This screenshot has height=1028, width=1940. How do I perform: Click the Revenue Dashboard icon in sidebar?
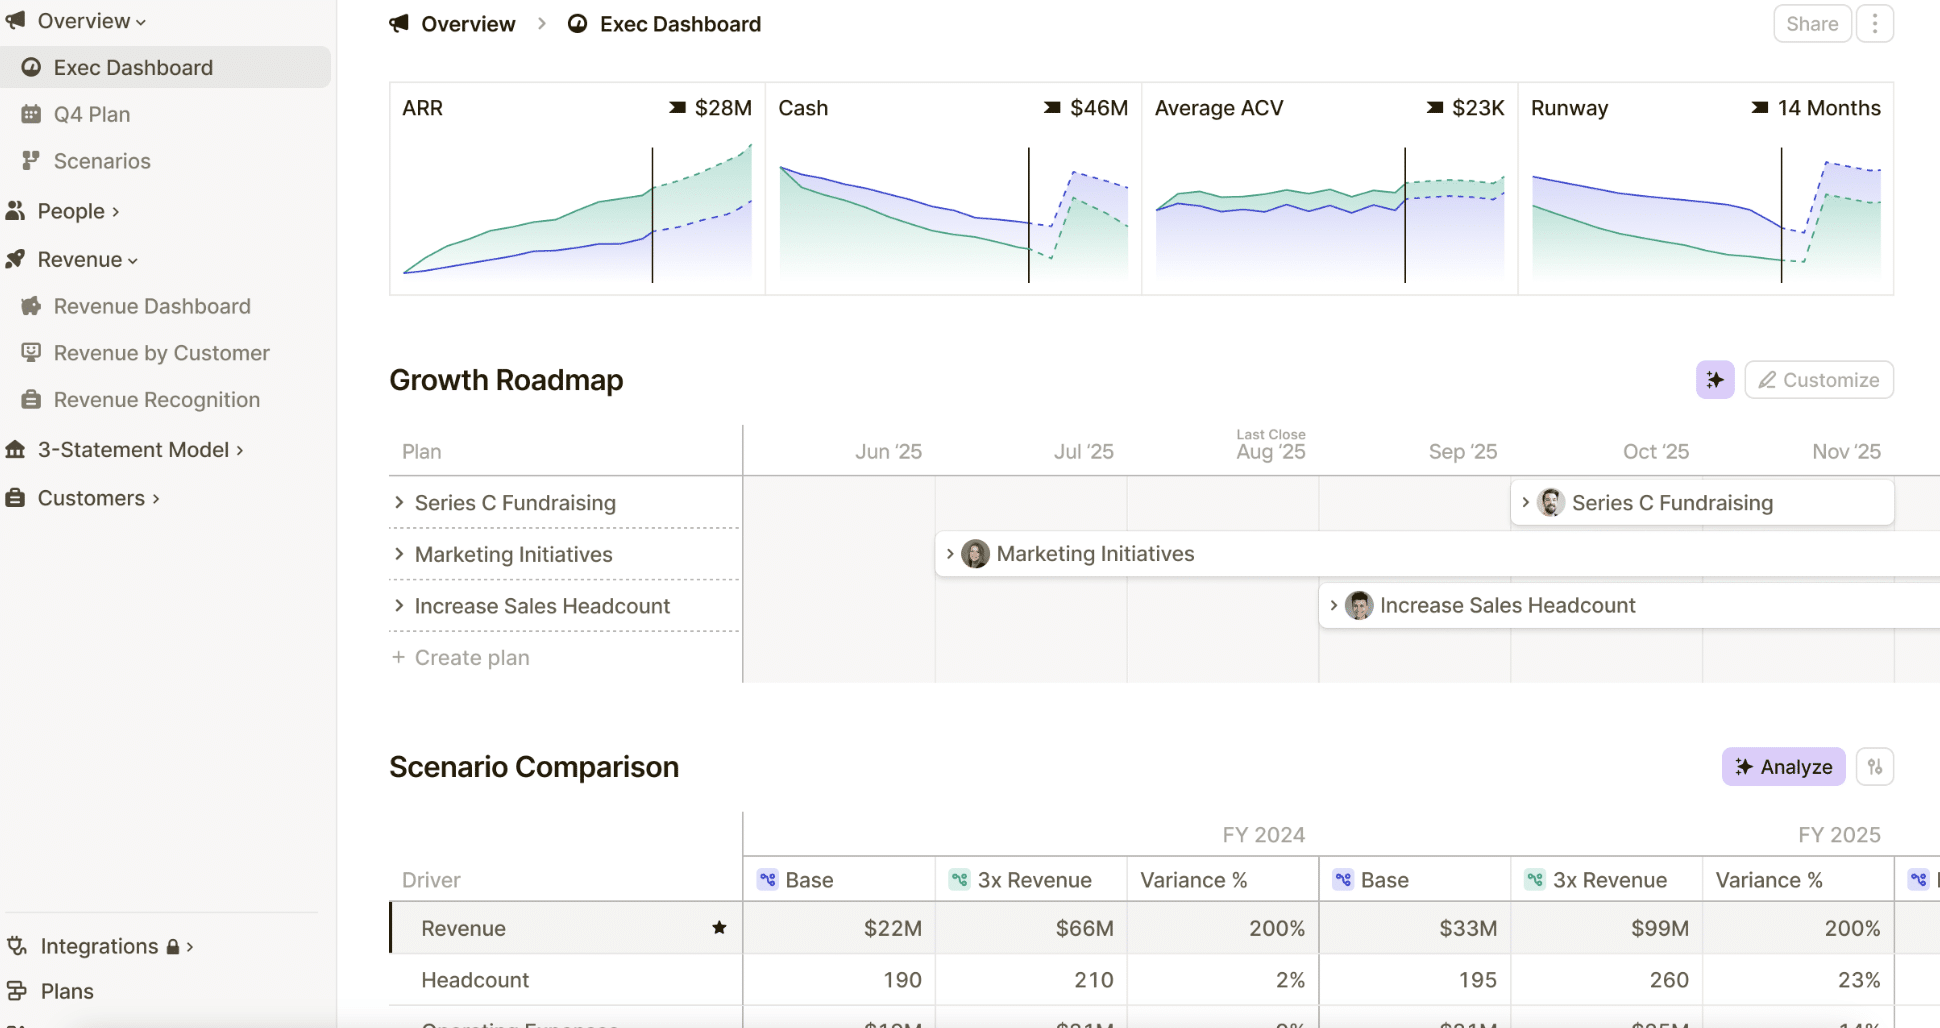[x=31, y=306]
